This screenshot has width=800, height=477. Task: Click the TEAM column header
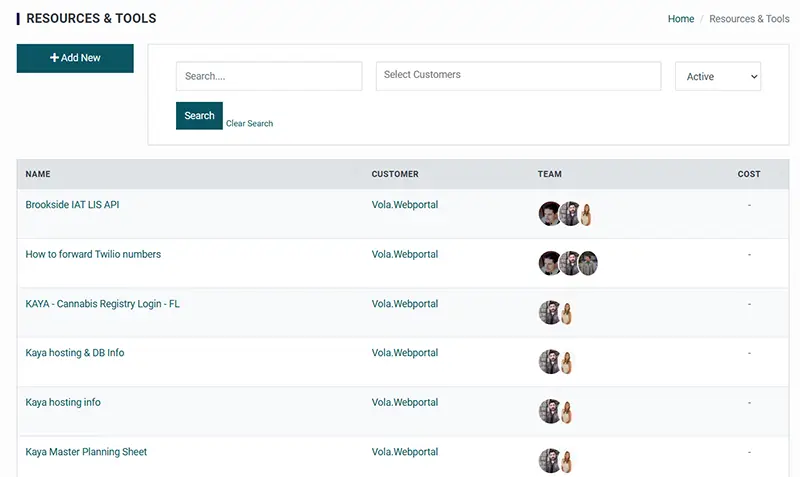click(x=549, y=174)
